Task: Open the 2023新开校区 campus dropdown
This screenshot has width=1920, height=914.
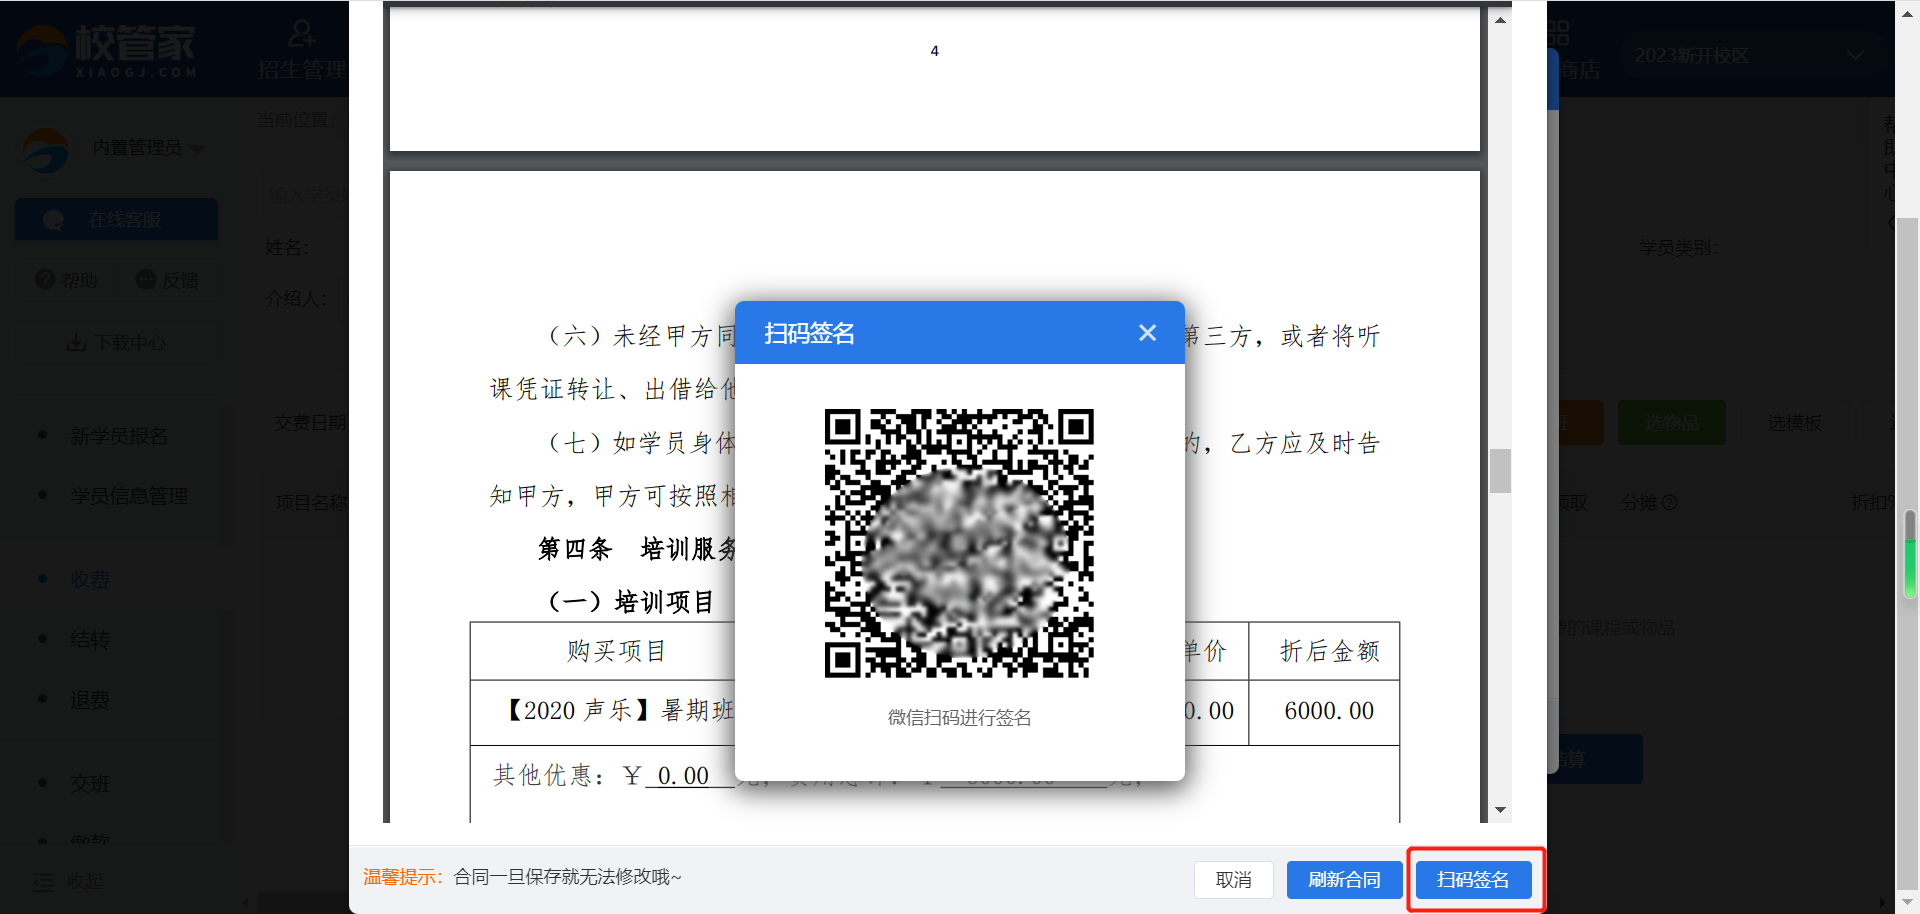Action: 1855,56
